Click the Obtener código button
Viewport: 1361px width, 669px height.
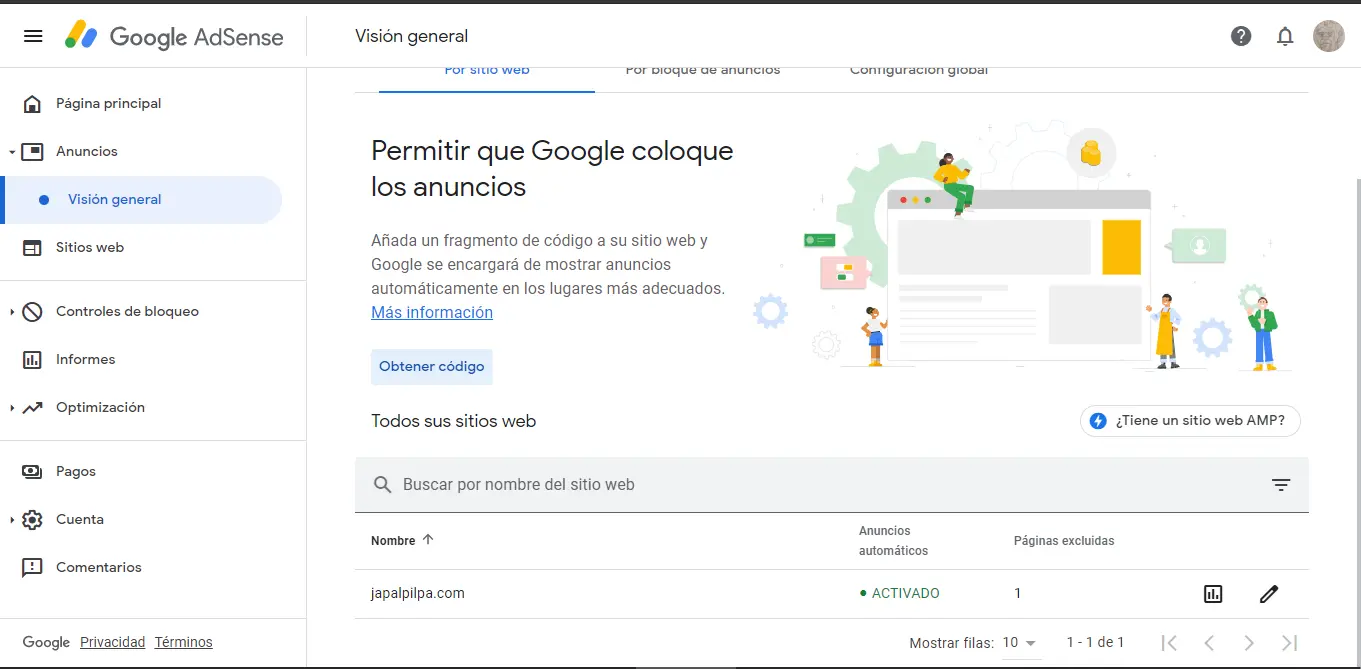pyautogui.click(x=432, y=367)
